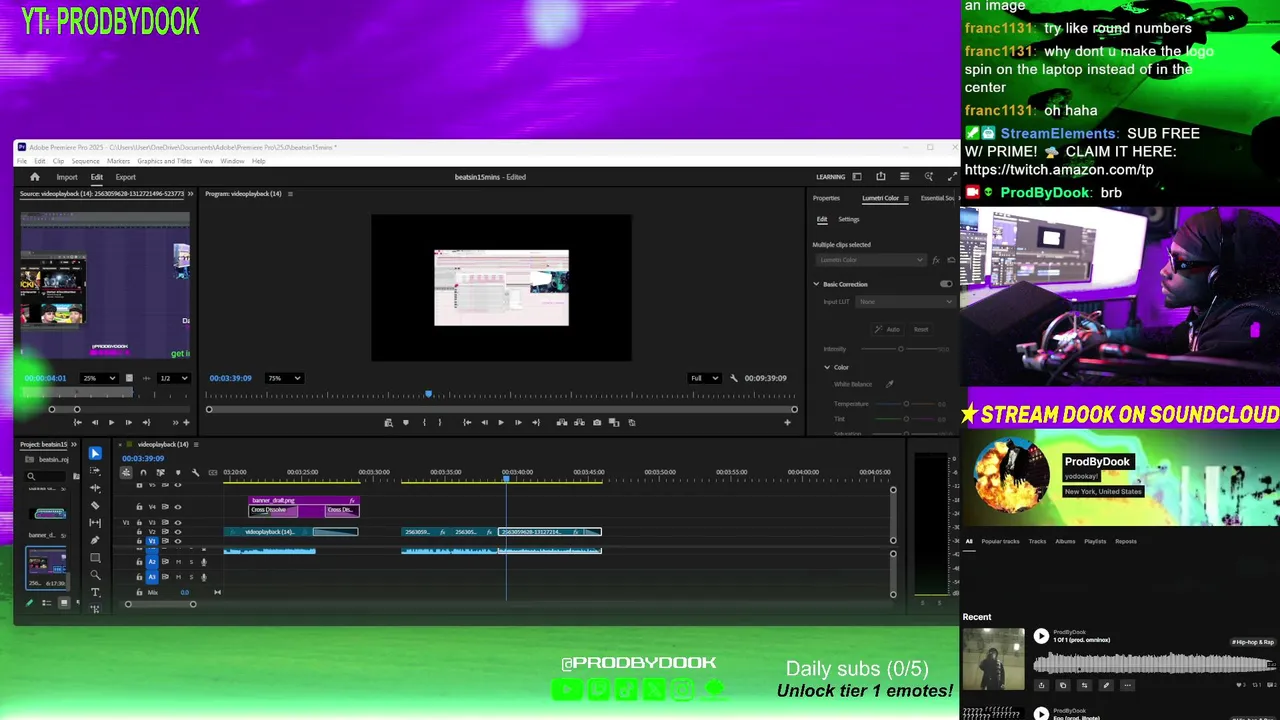Select the Pen tool in Premiere toolbar
Screen dimensions: 1280x720
tap(95, 540)
